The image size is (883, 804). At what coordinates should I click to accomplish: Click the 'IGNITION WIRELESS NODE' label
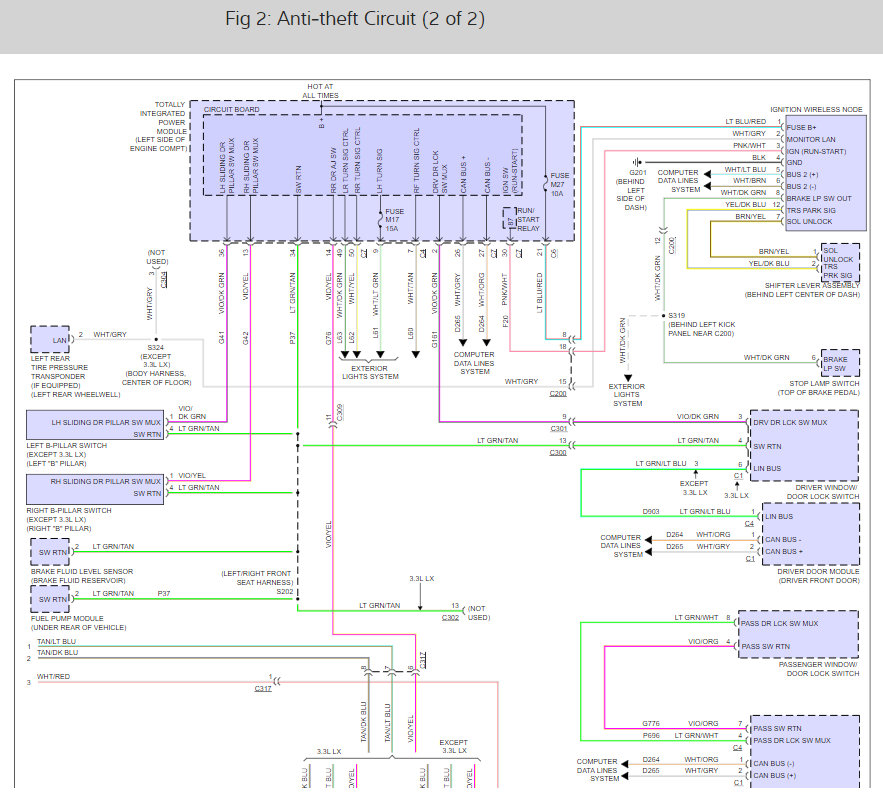click(x=816, y=109)
